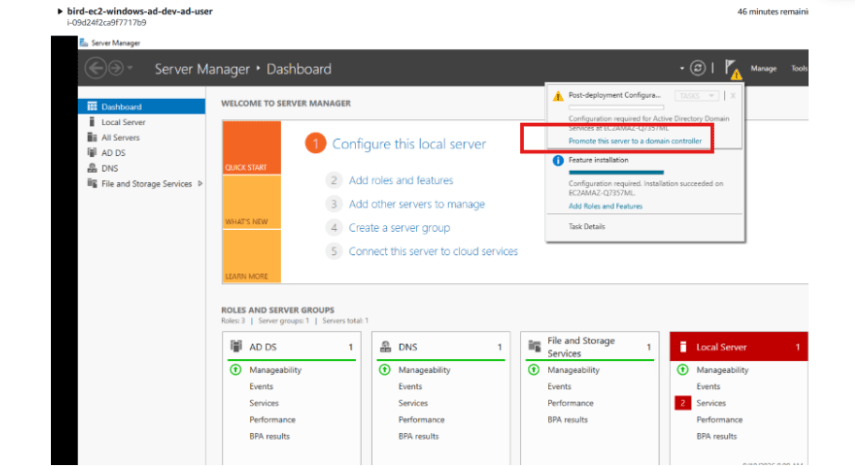Click Configure this local server link

[x=409, y=144]
